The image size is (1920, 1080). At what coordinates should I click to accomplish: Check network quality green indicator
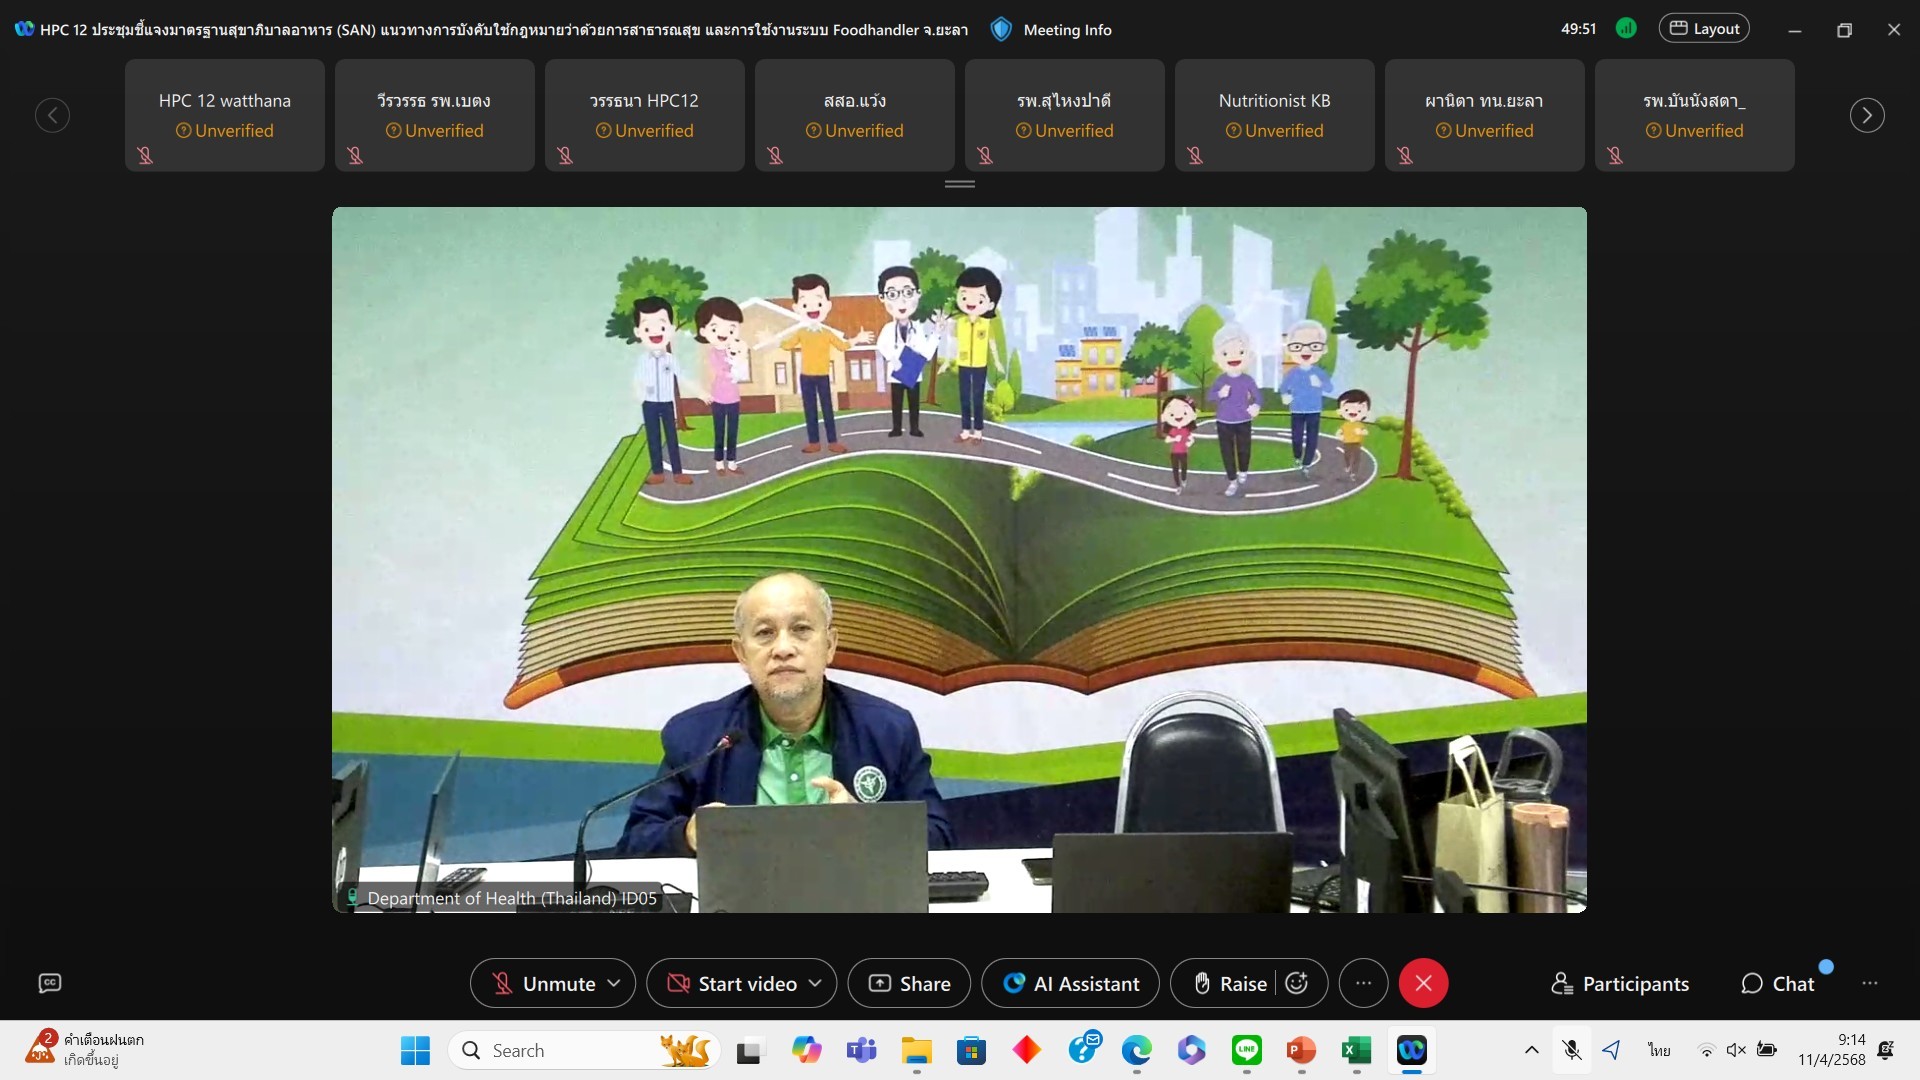point(1627,28)
